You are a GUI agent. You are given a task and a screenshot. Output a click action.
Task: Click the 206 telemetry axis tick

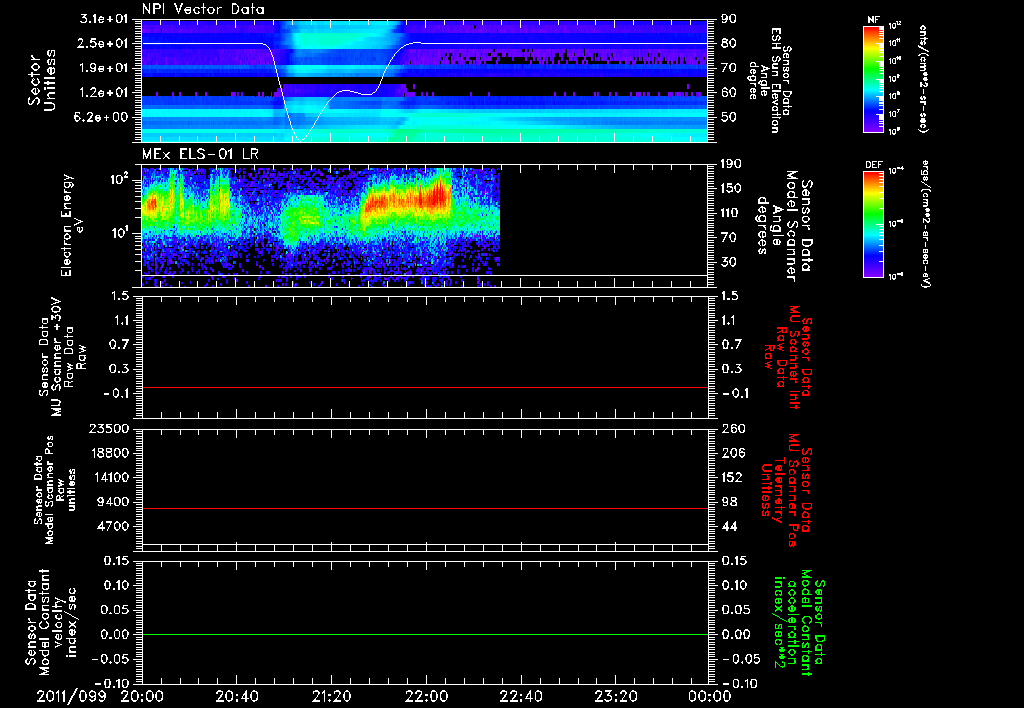pos(733,453)
